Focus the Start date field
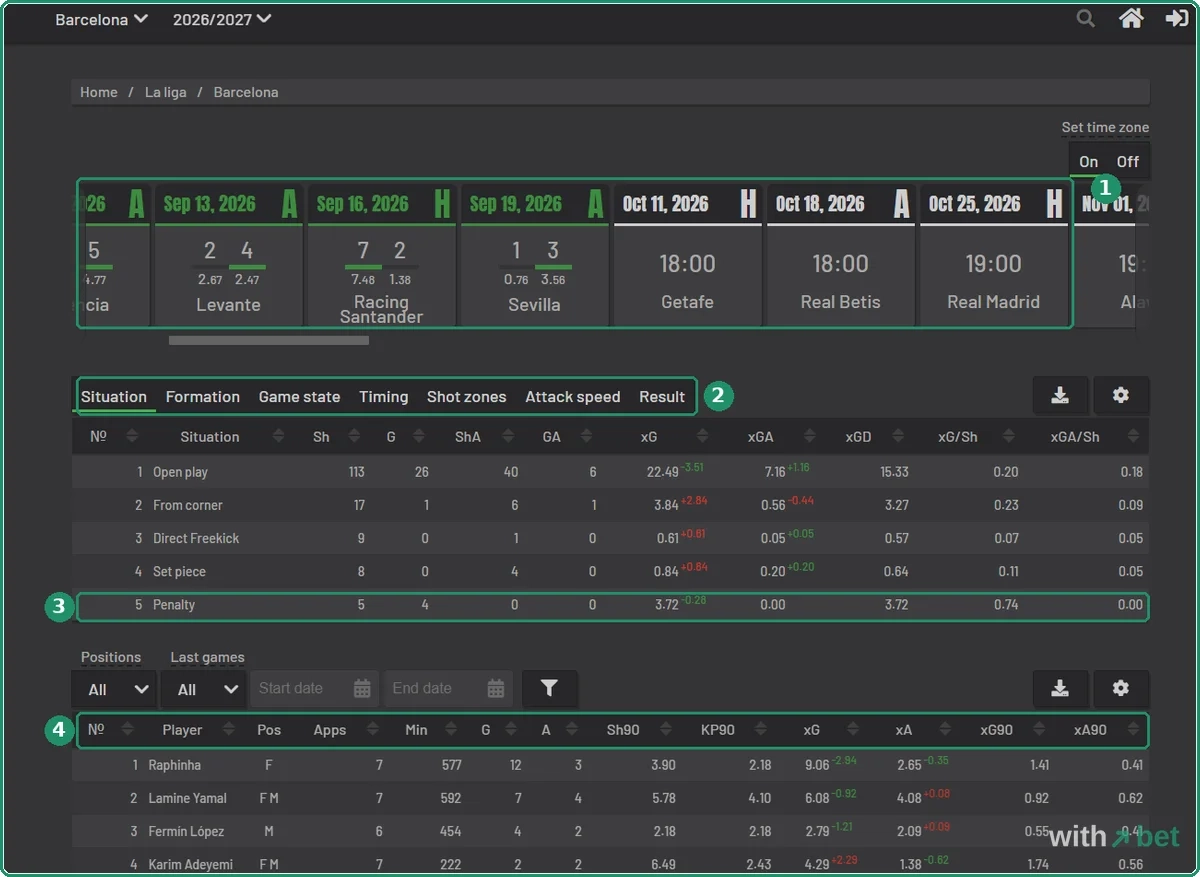Image resolution: width=1200 pixels, height=877 pixels. [x=314, y=688]
